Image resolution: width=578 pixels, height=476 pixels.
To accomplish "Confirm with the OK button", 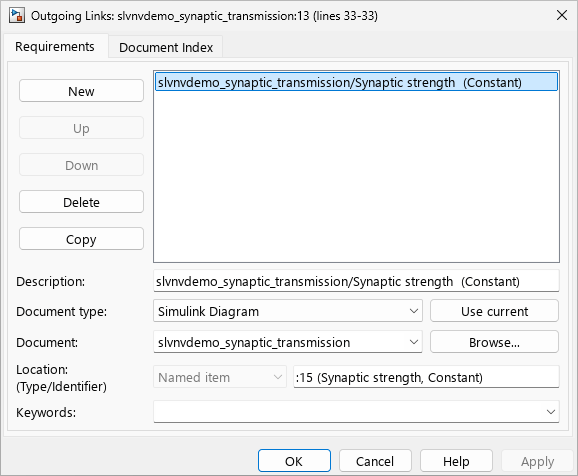I will tap(294, 461).
